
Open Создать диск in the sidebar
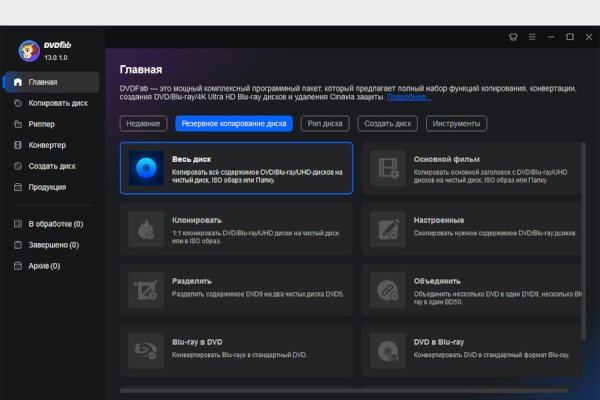(x=51, y=166)
